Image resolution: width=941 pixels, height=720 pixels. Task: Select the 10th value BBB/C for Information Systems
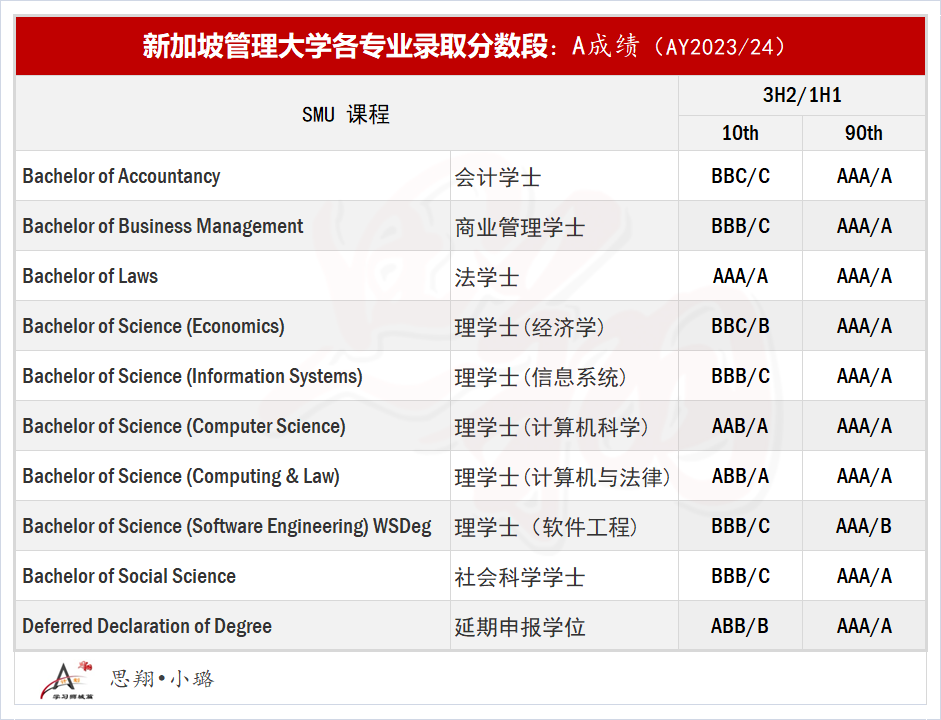click(741, 376)
